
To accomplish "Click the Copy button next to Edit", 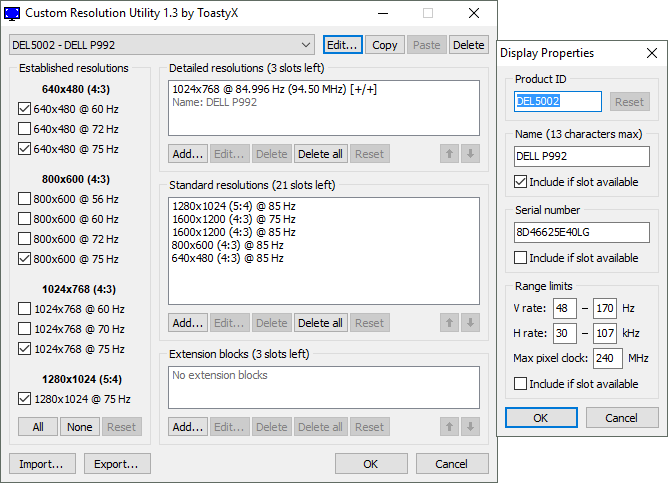I will coord(384,45).
